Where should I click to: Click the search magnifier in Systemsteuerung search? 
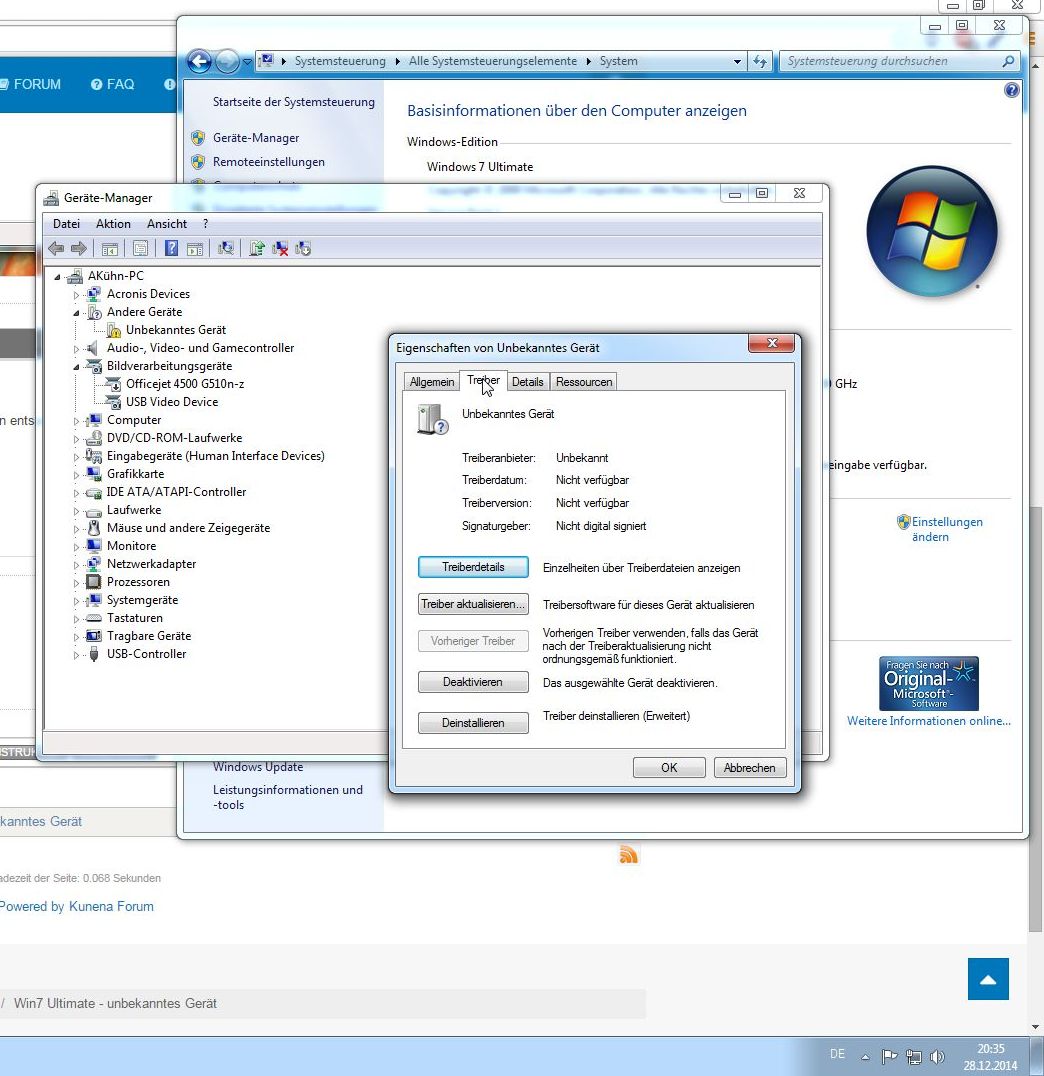click(1008, 61)
